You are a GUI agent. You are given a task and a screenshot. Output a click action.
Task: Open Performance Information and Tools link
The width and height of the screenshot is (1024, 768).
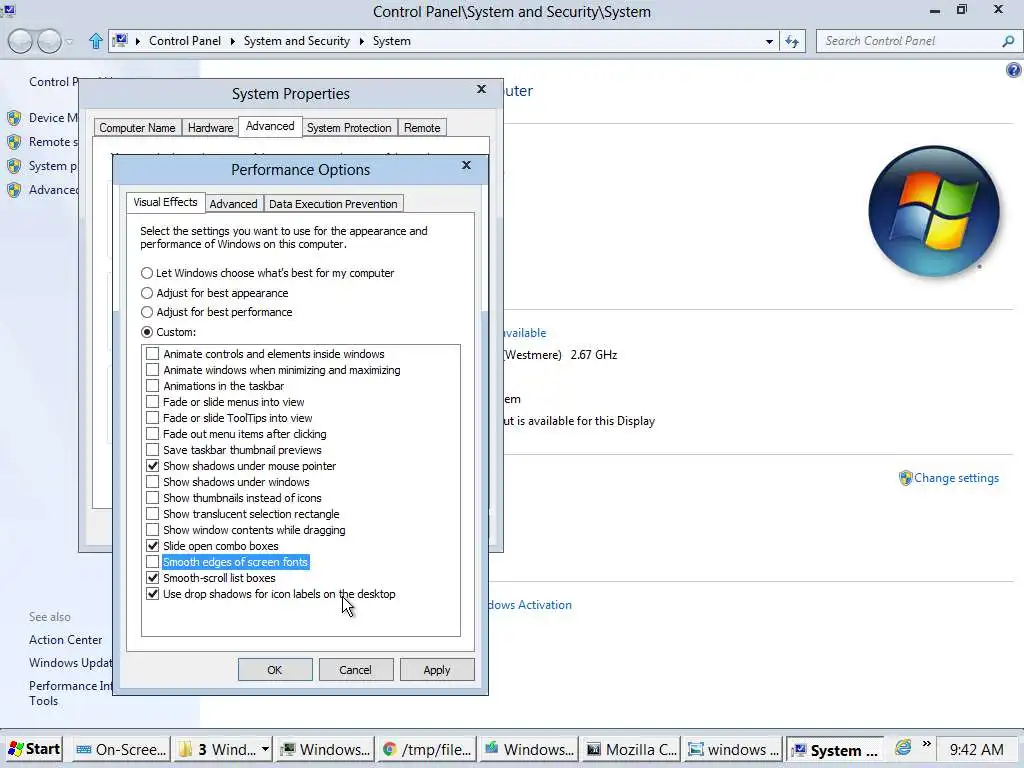tap(71, 693)
